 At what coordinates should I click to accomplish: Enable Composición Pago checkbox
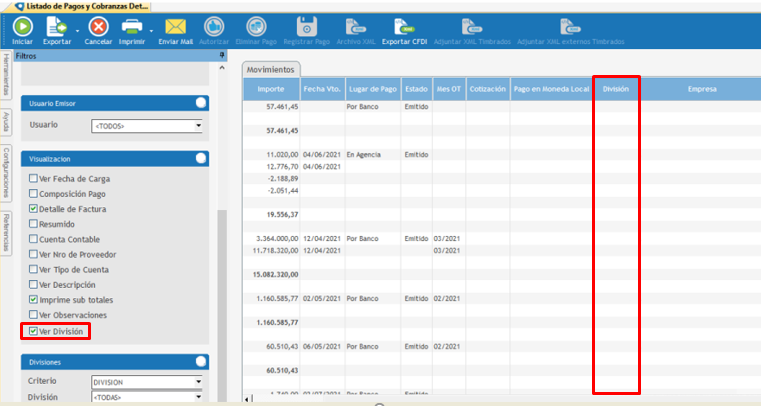tap(33, 193)
